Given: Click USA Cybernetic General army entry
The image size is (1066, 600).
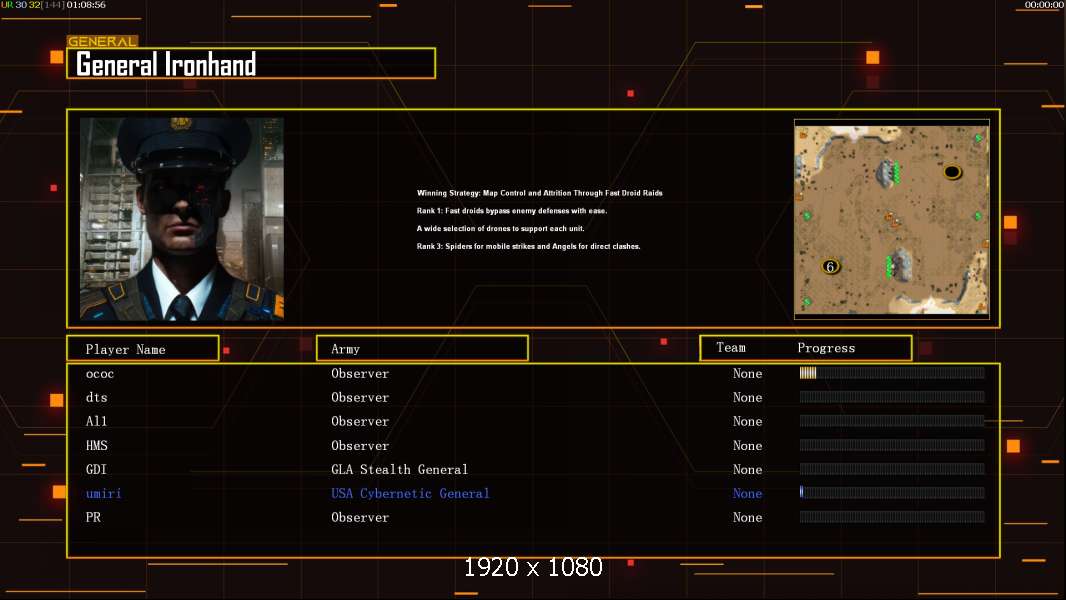Looking at the screenshot, I should click(410, 493).
